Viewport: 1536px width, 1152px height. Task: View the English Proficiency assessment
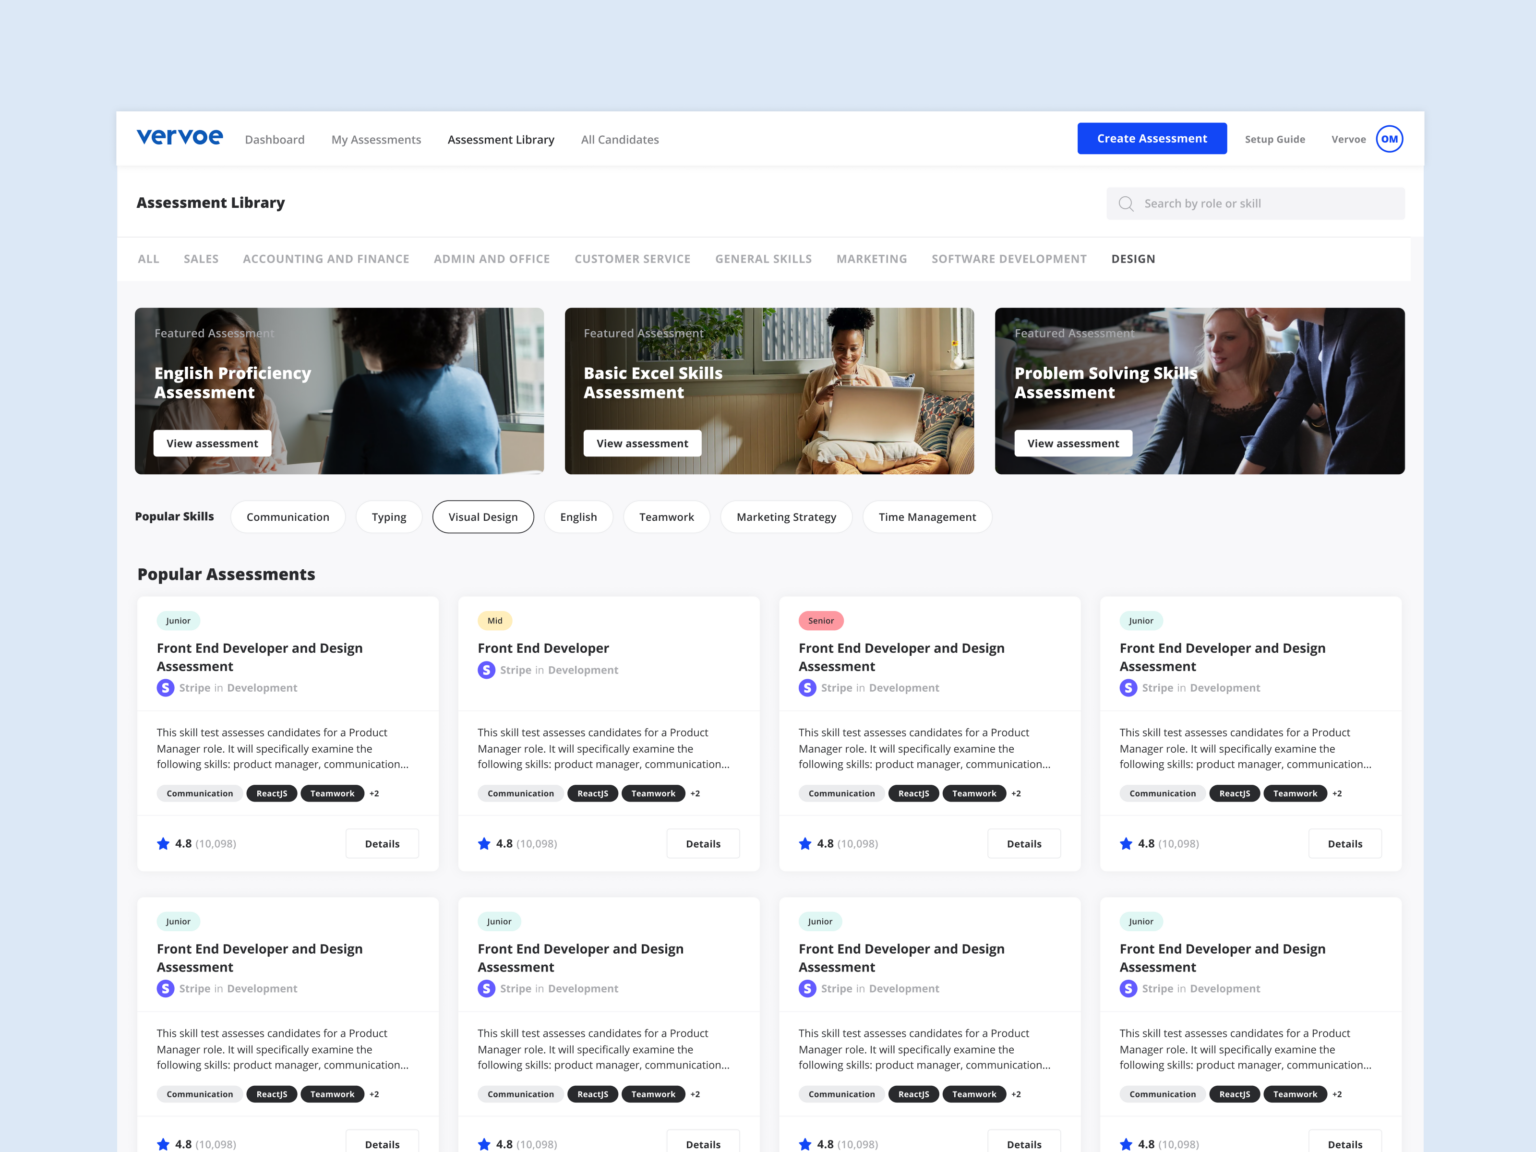pyautogui.click(x=212, y=443)
